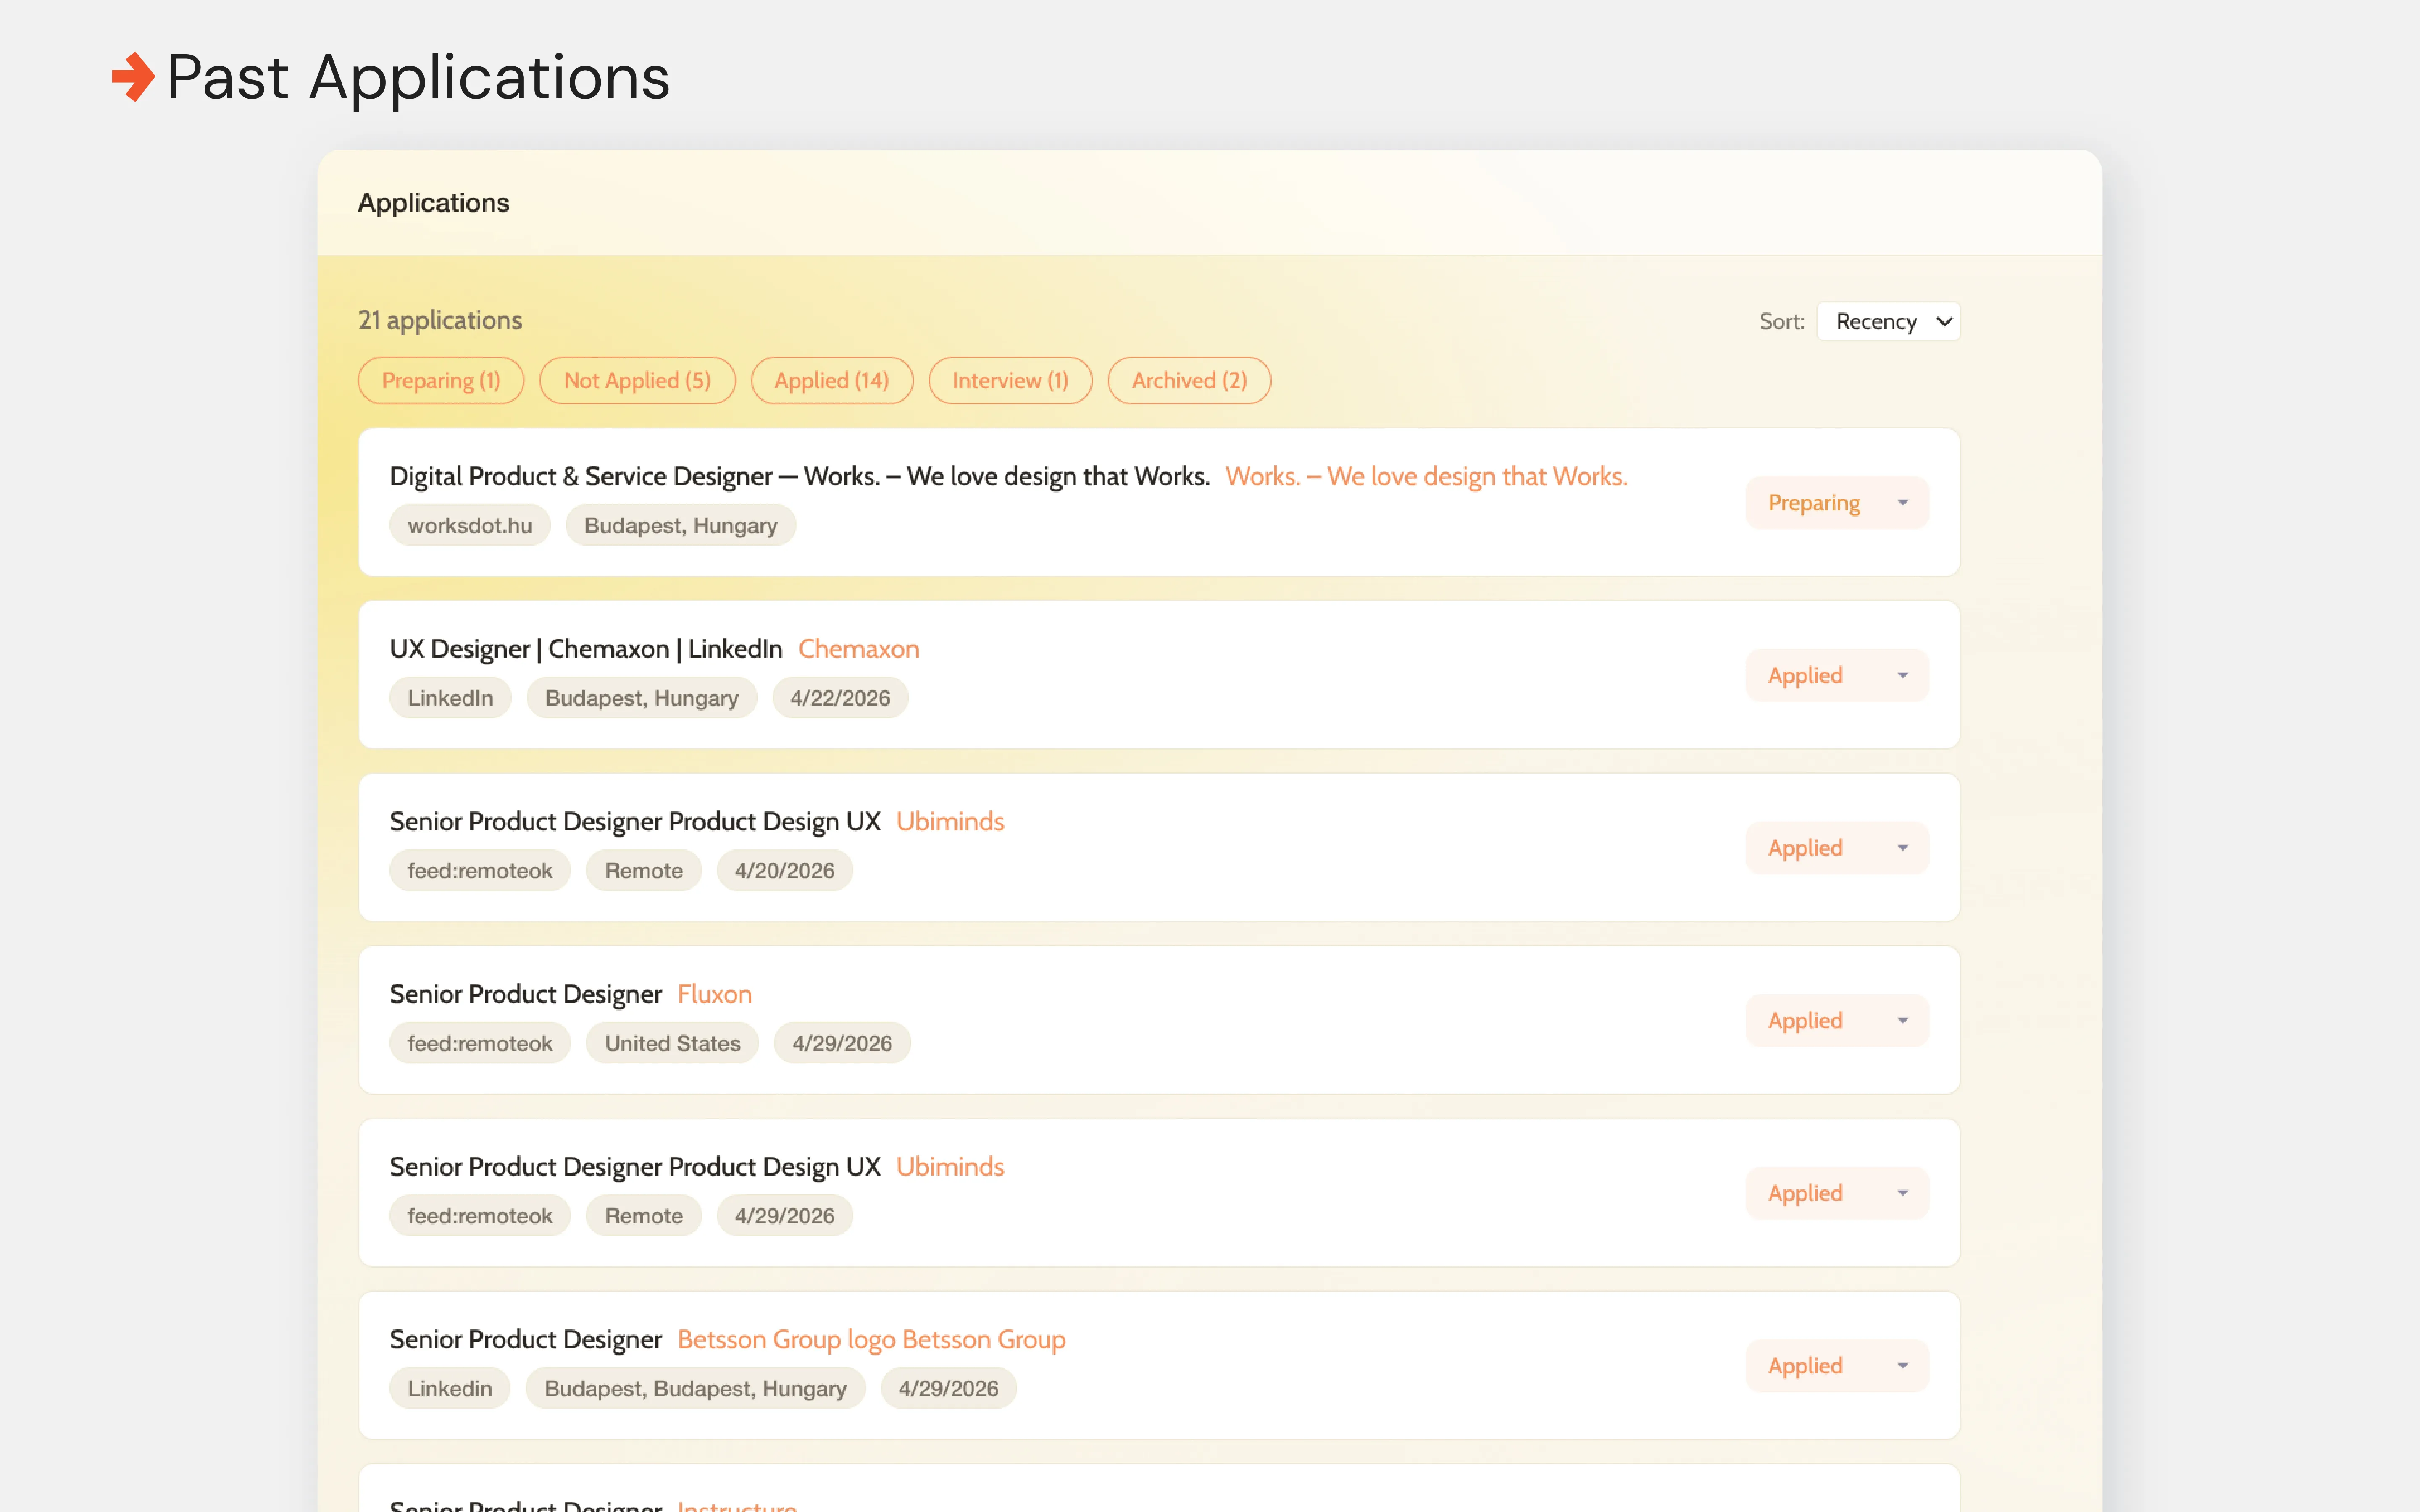Open Ubiminds link on the 4/29/2026 application
Viewport: 2420px width, 1512px height.
click(x=950, y=1167)
